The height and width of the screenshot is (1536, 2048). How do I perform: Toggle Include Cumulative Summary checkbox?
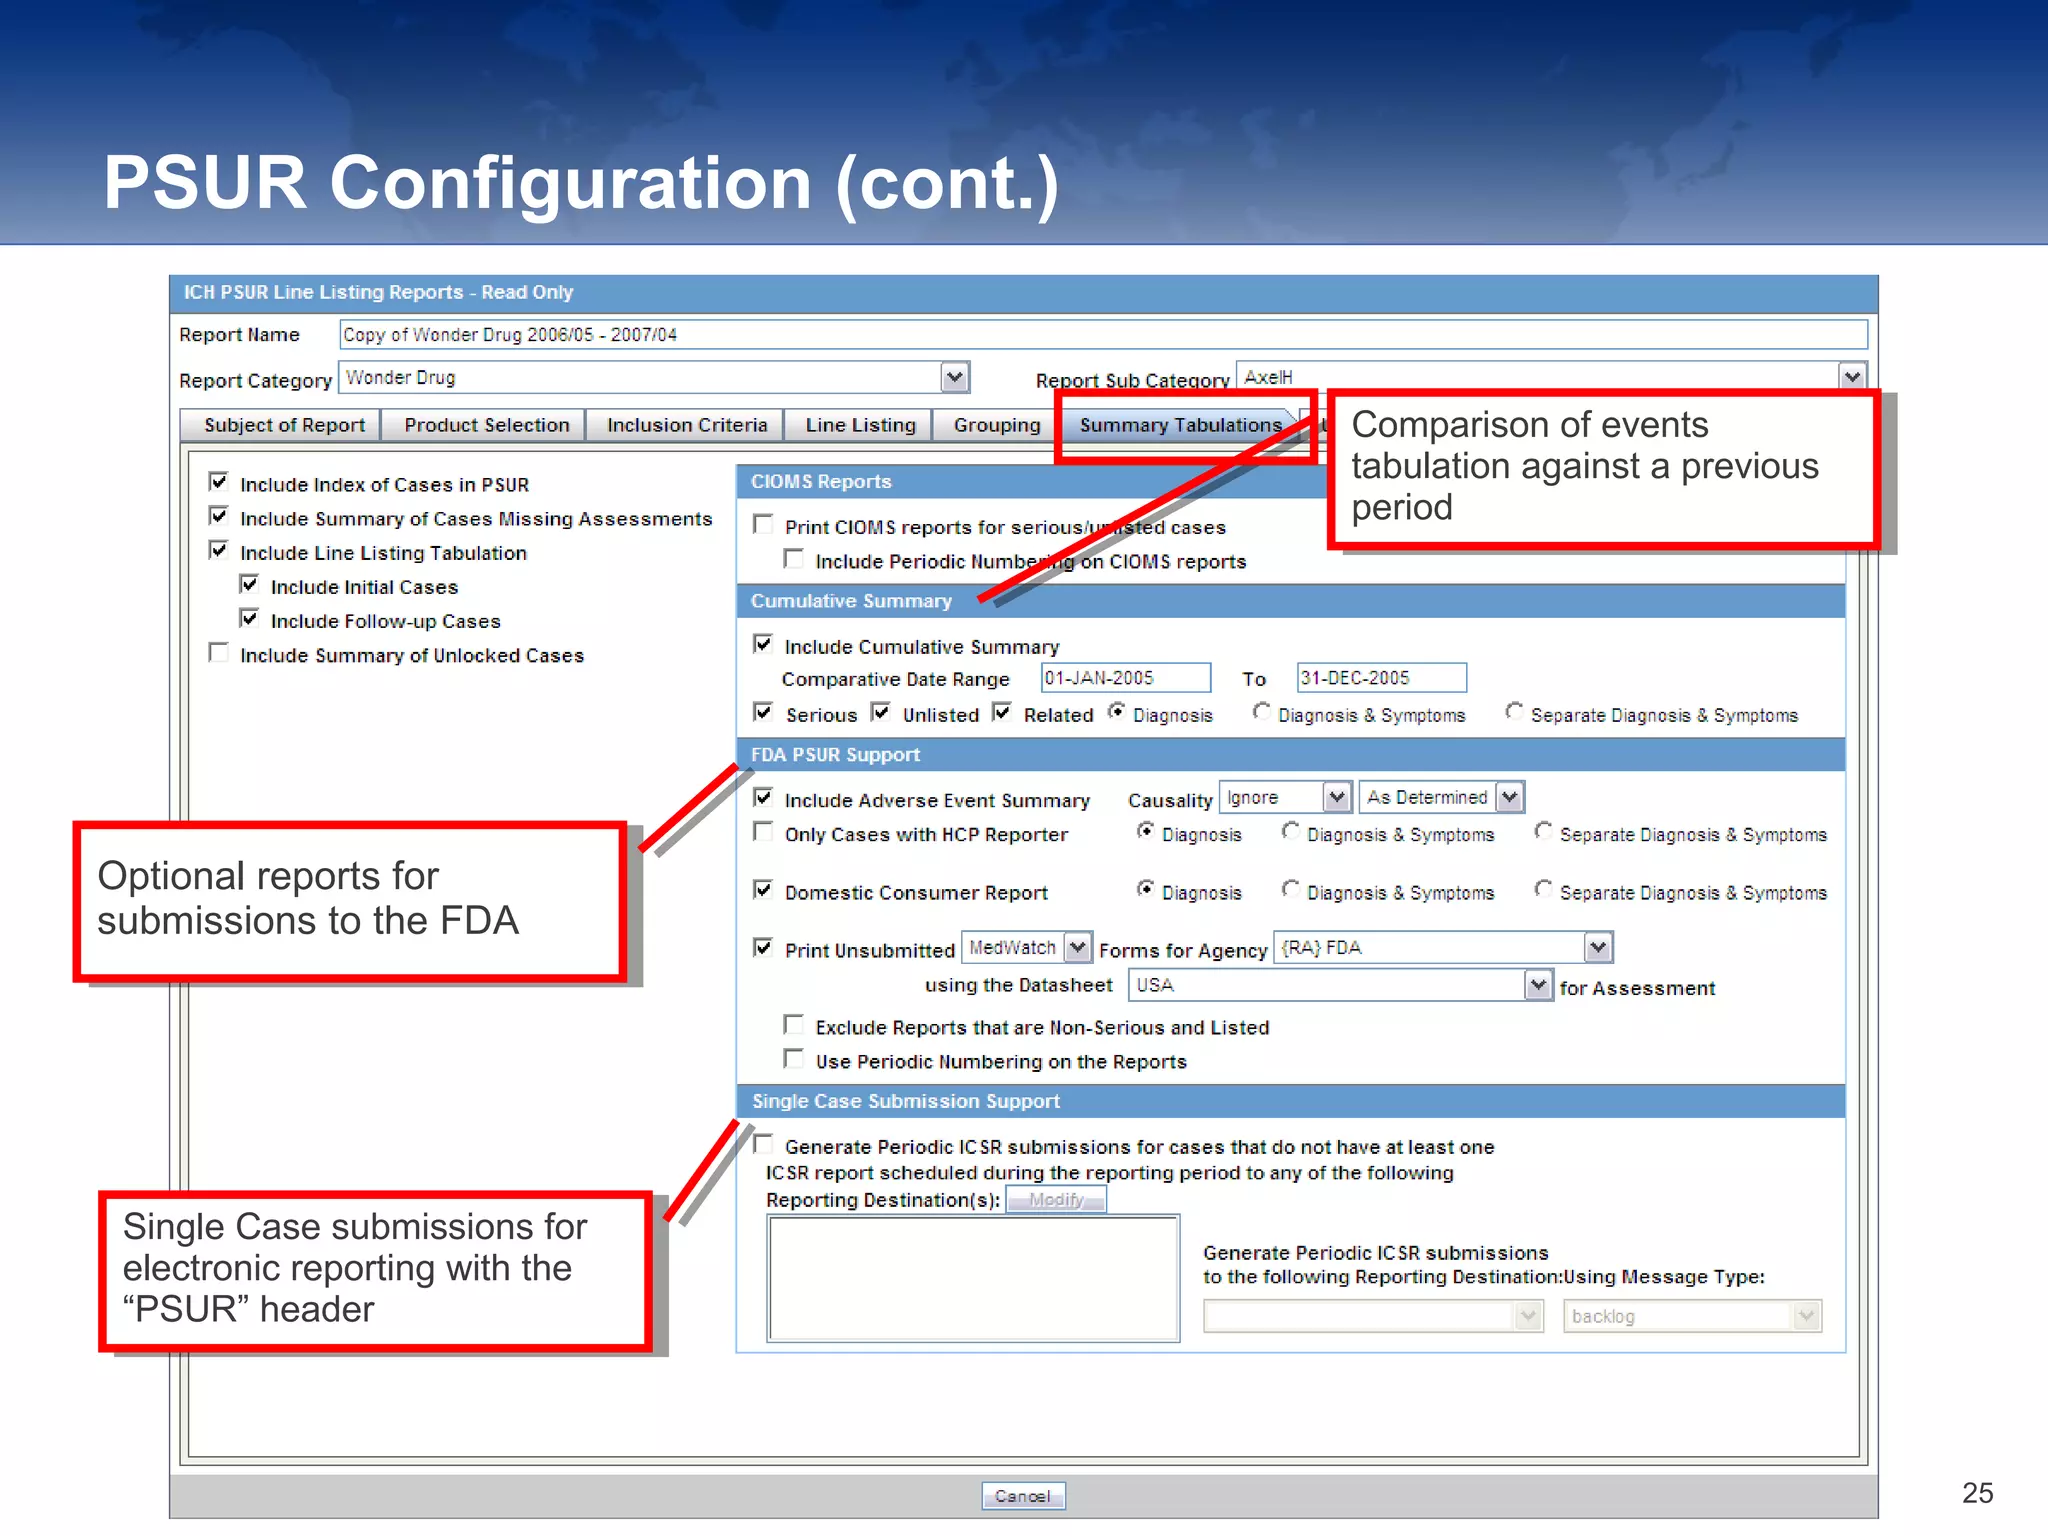(763, 644)
